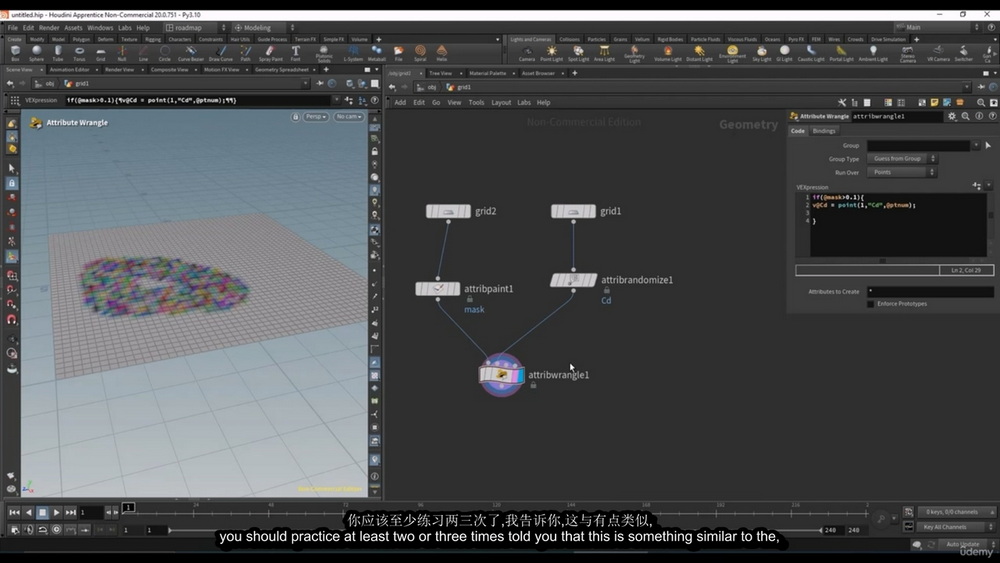Viewport: 1000px width, 563px height.
Task: Select the Box shelf tool
Action: (15, 53)
